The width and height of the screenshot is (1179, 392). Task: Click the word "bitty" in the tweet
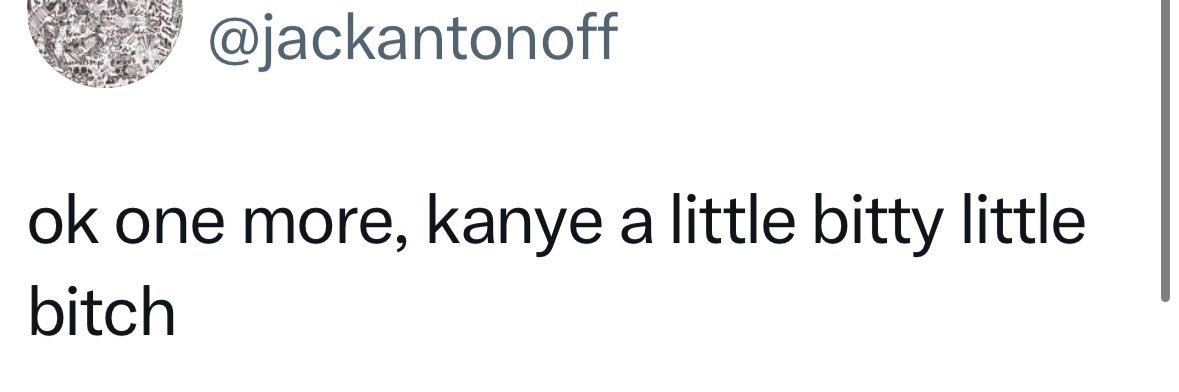[880, 224]
